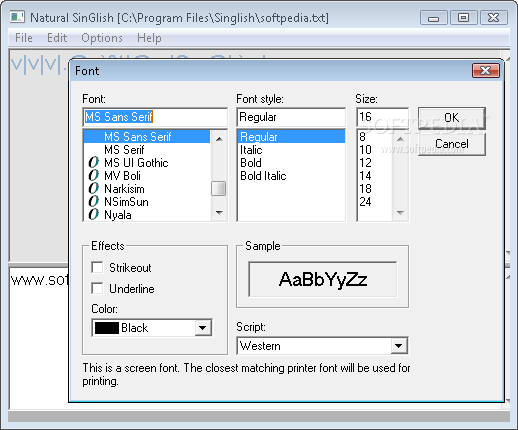518x430 pixels.
Task: Enable the Strikeout effect checkbox
Action: tap(97, 267)
